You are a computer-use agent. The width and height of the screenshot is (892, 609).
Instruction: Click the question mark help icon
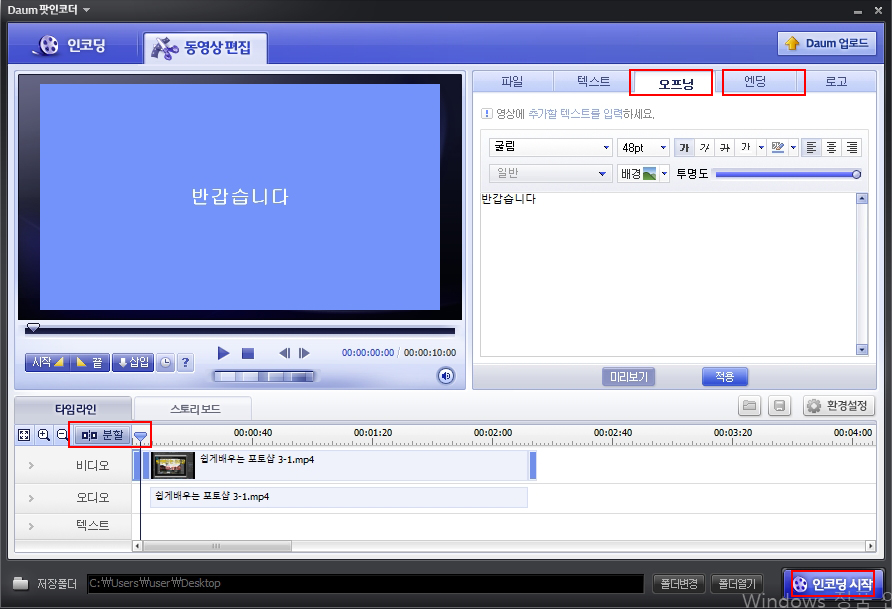point(185,362)
